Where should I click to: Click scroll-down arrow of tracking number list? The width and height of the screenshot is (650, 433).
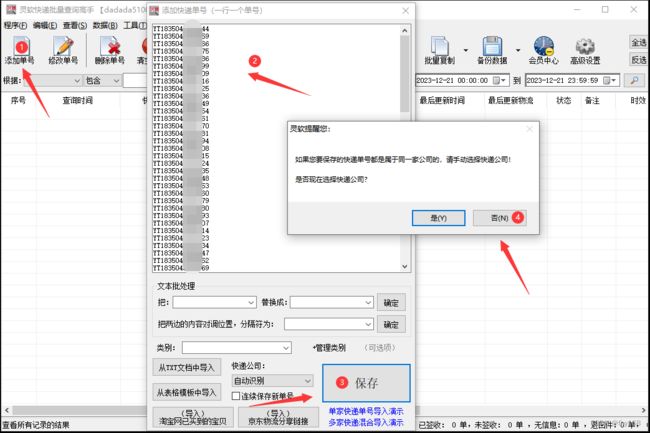[x=405, y=266]
